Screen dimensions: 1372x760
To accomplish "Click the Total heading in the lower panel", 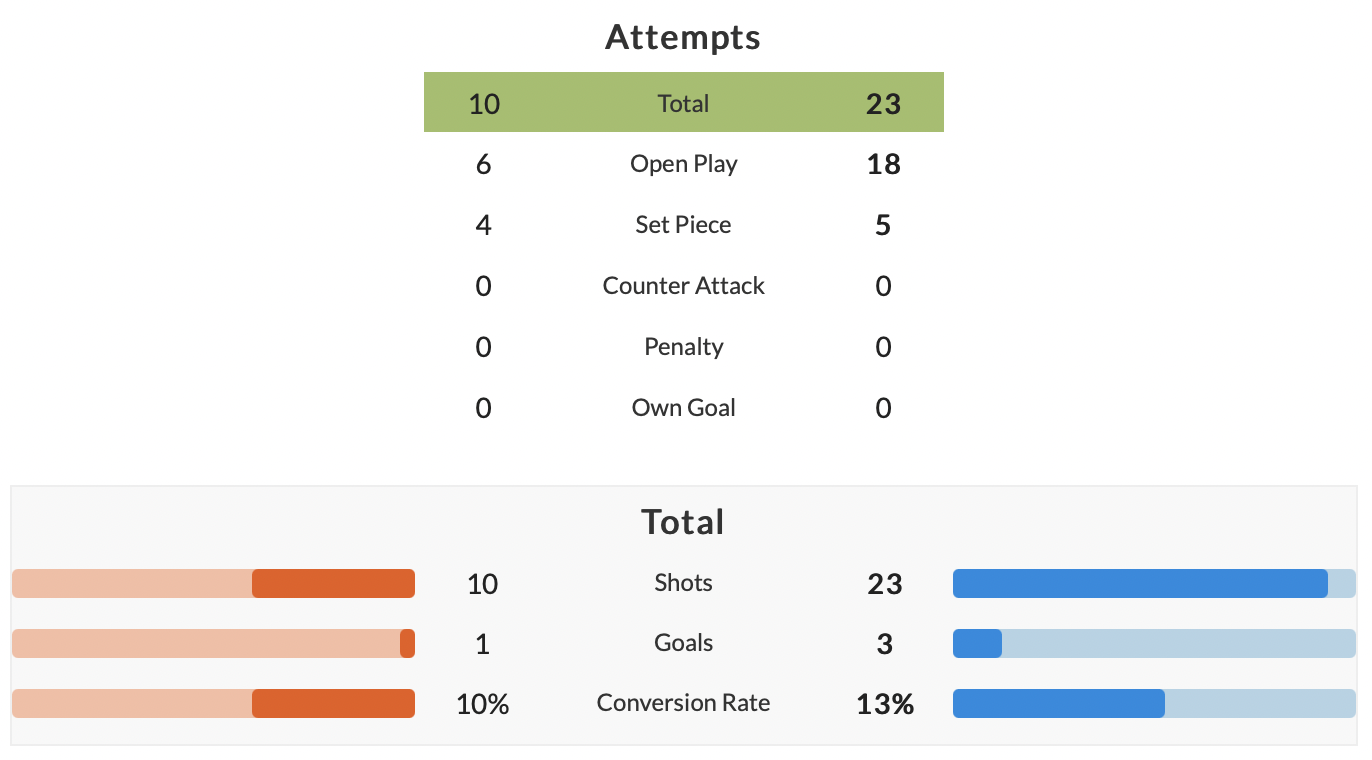I will point(683,522).
